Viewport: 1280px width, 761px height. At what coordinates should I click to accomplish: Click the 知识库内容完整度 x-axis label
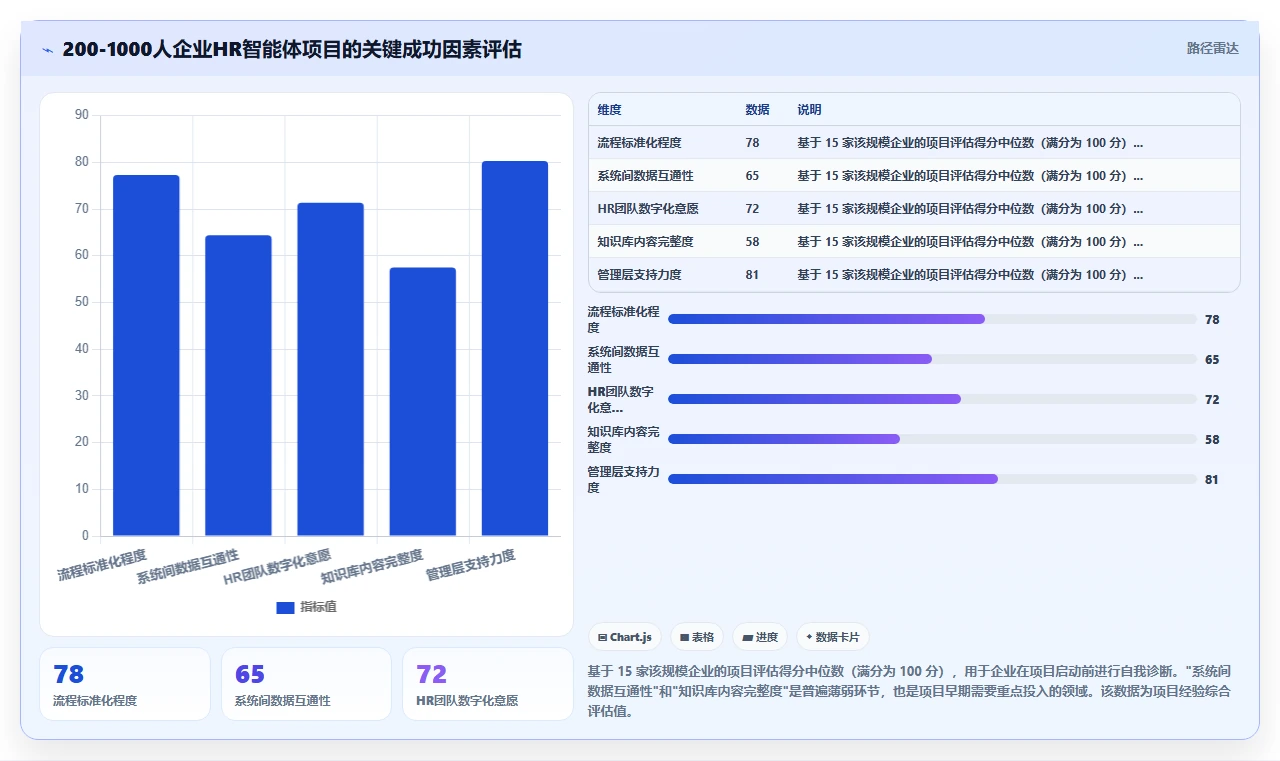[372, 566]
